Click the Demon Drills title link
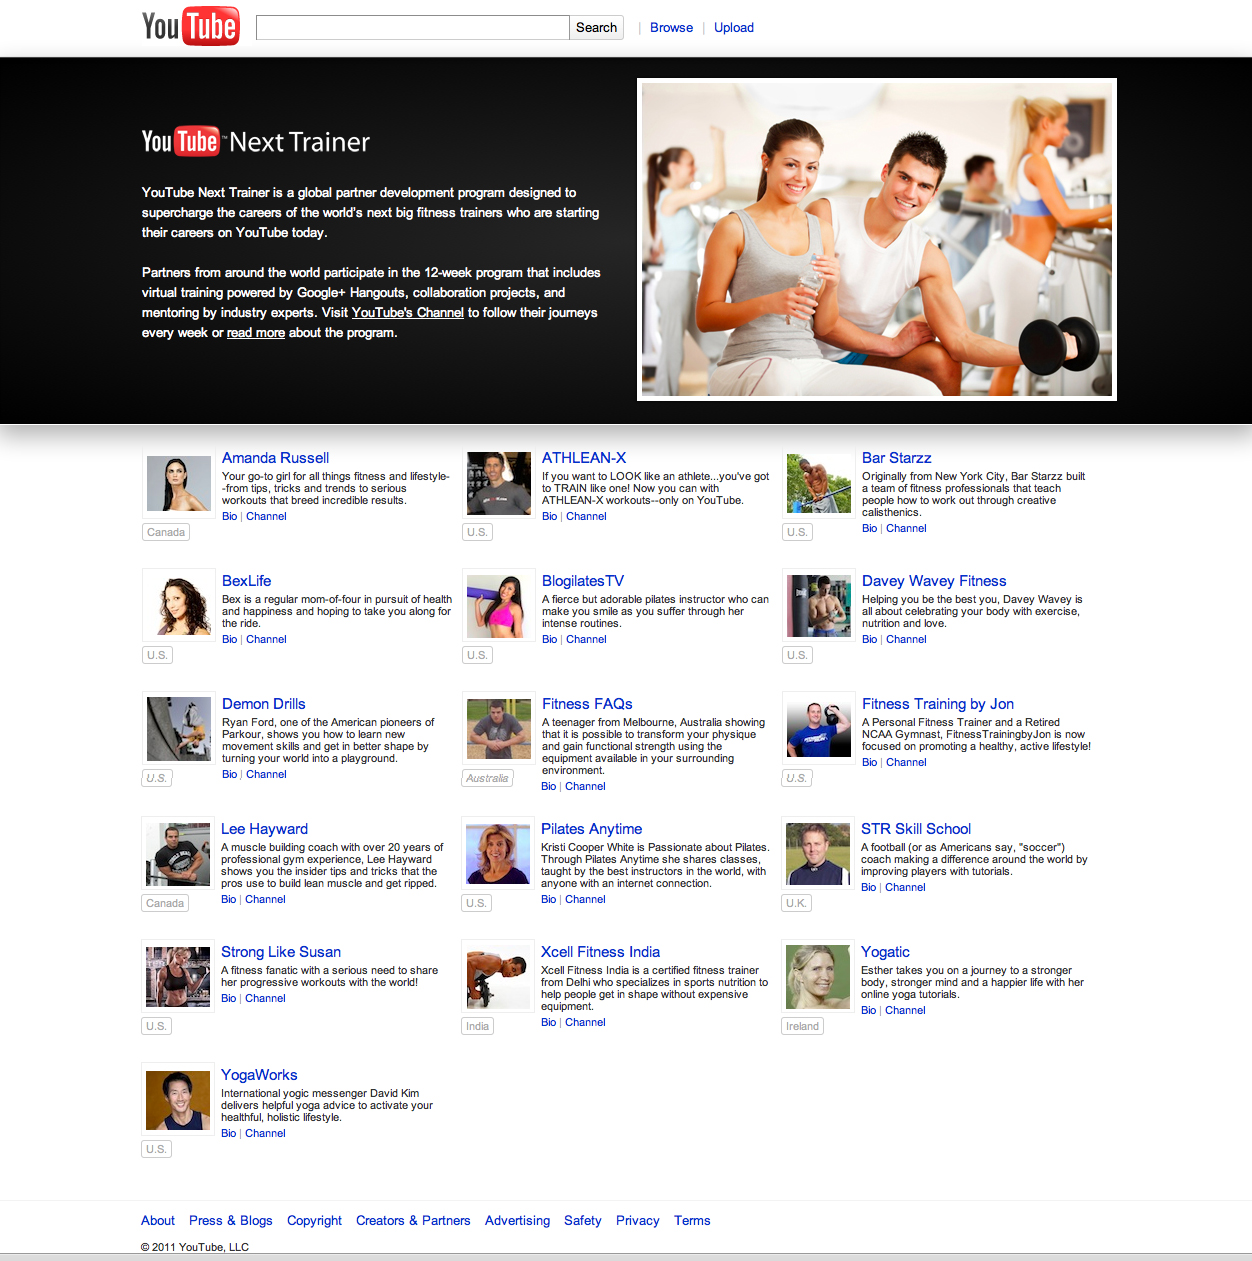 point(264,704)
